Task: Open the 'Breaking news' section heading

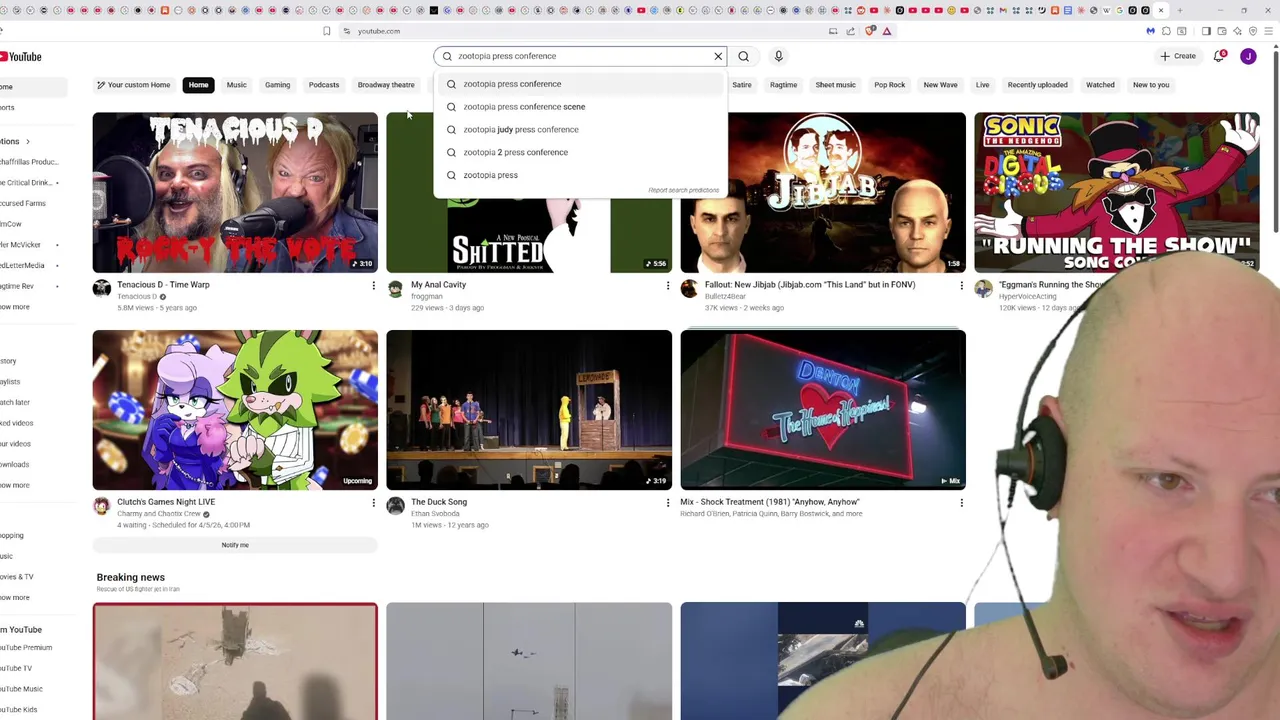Action: point(131,577)
